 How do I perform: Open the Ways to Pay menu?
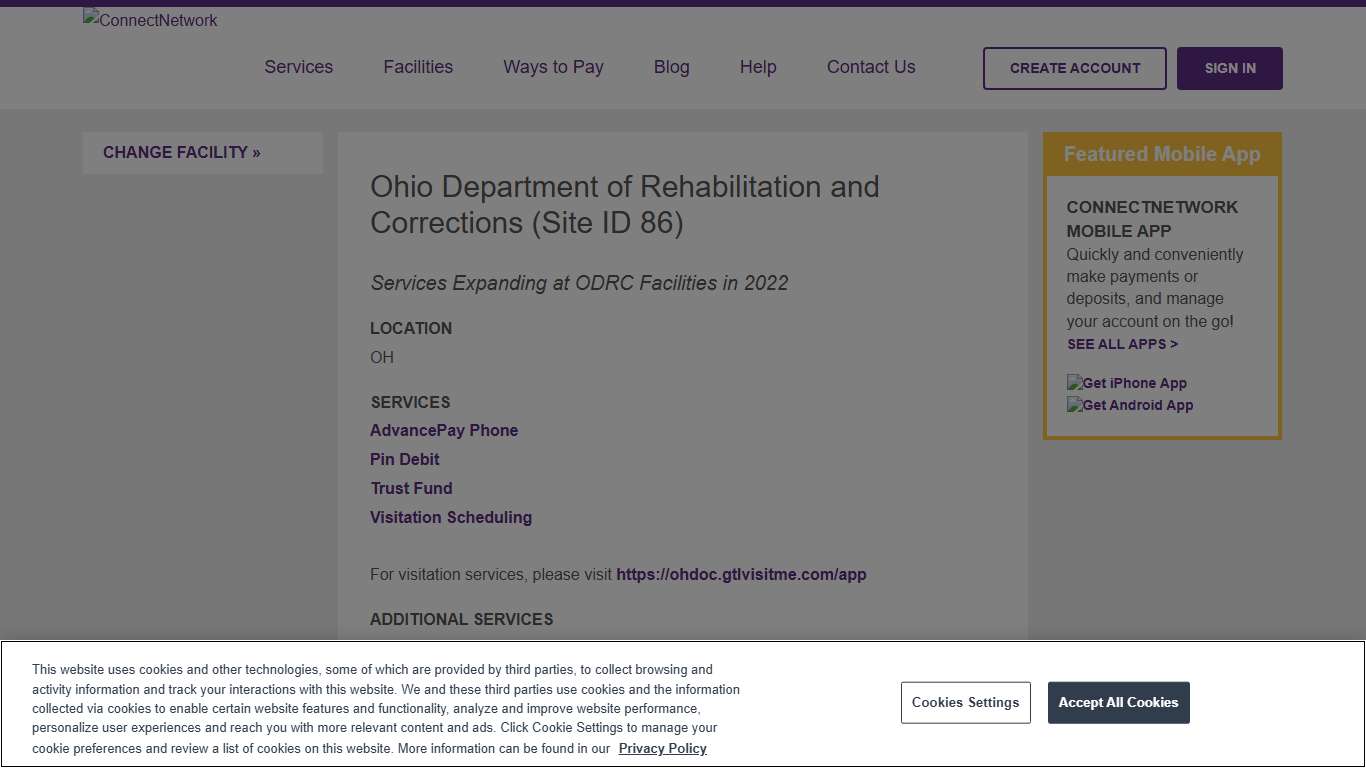(553, 67)
